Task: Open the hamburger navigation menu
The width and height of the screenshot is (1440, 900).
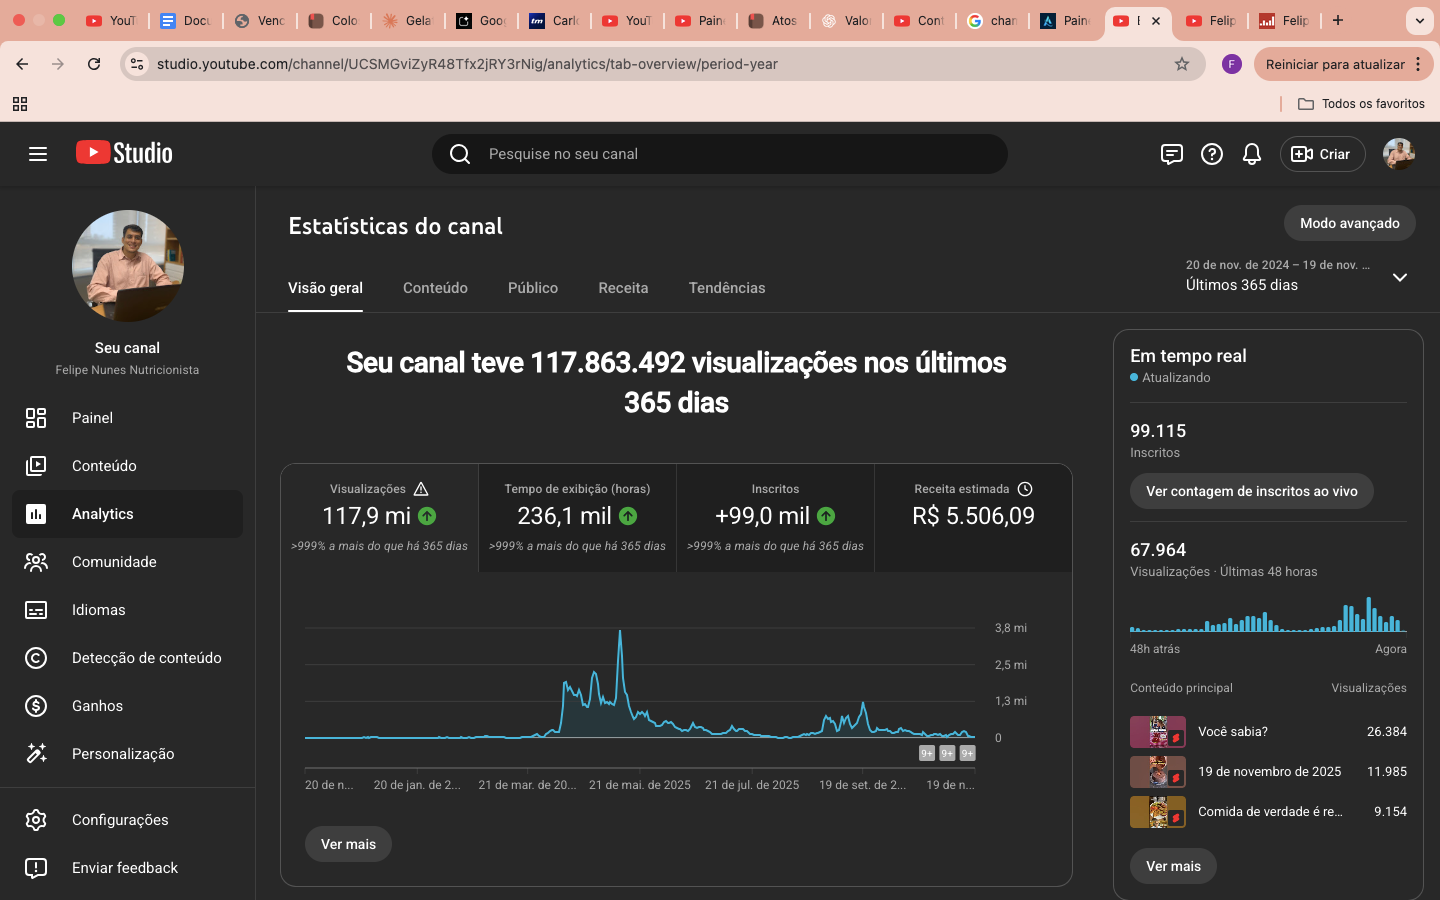Action: 38,154
